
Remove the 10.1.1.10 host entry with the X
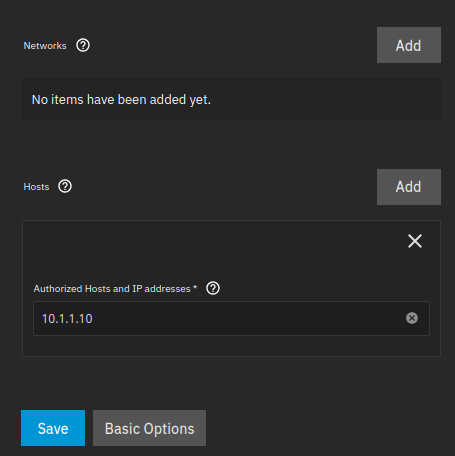click(x=415, y=241)
